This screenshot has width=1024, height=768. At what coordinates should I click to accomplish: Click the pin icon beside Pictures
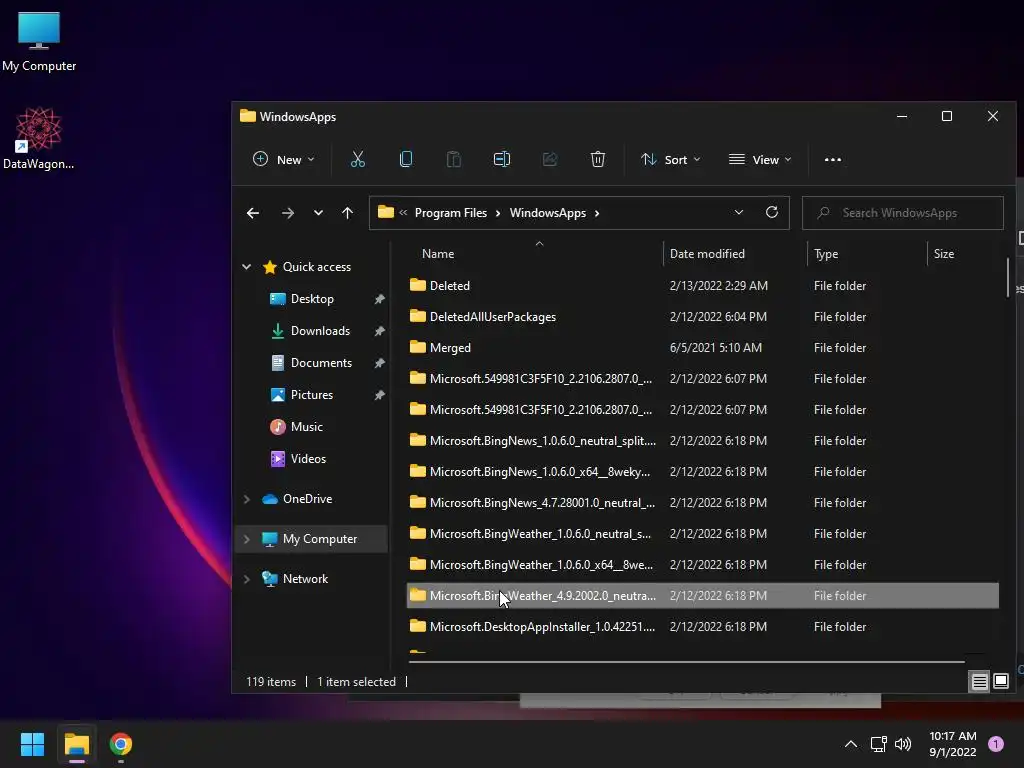point(379,395)
